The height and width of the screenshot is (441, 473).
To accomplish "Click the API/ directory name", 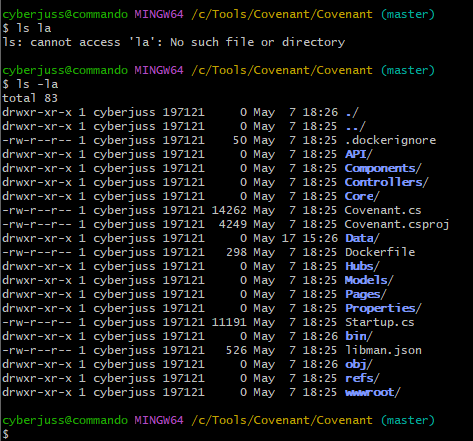I will 358,154.
